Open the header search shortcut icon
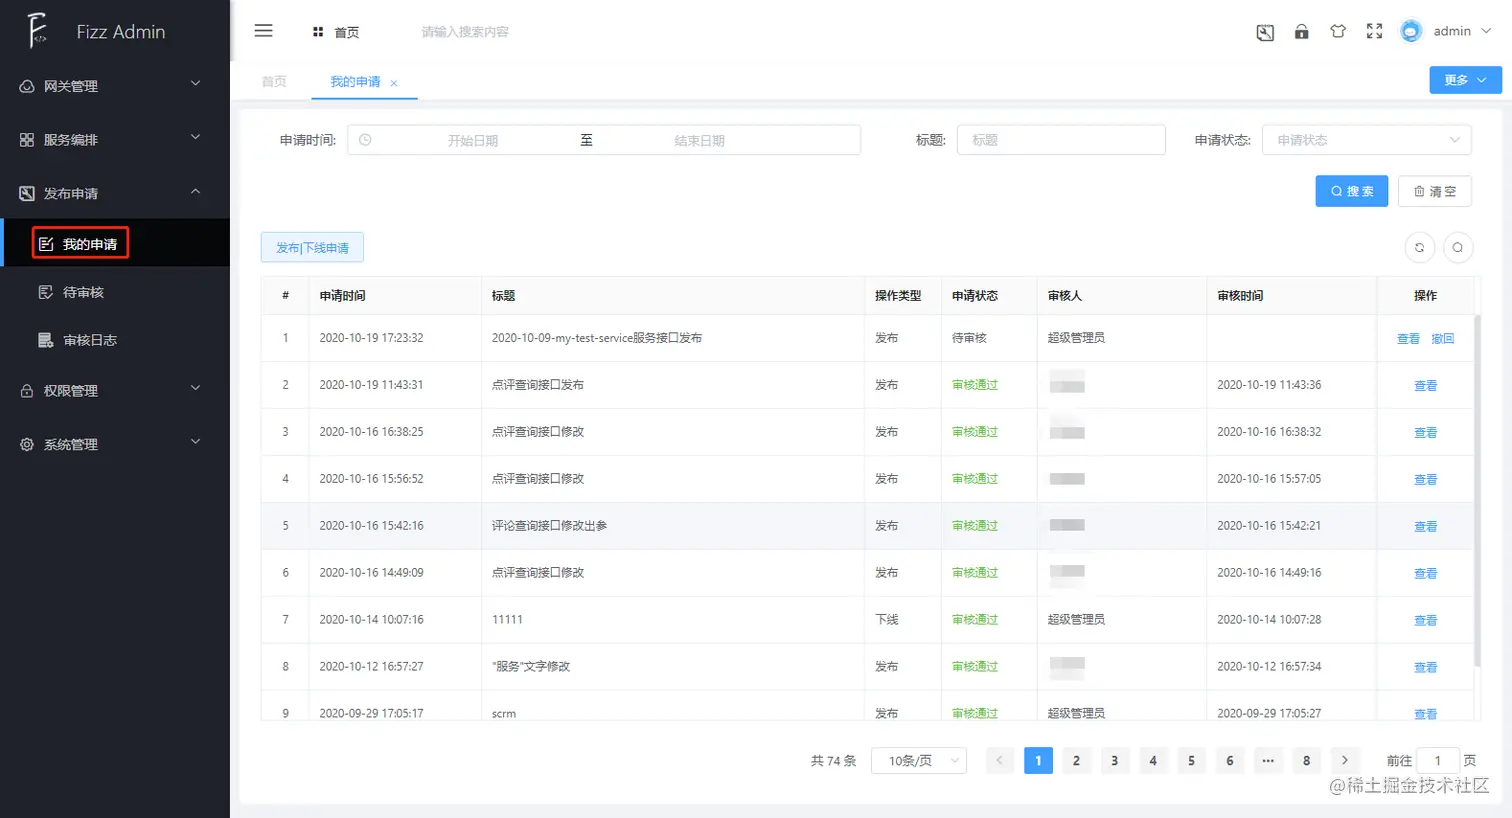This screenshot has height=818, width=1512. 1265,32
